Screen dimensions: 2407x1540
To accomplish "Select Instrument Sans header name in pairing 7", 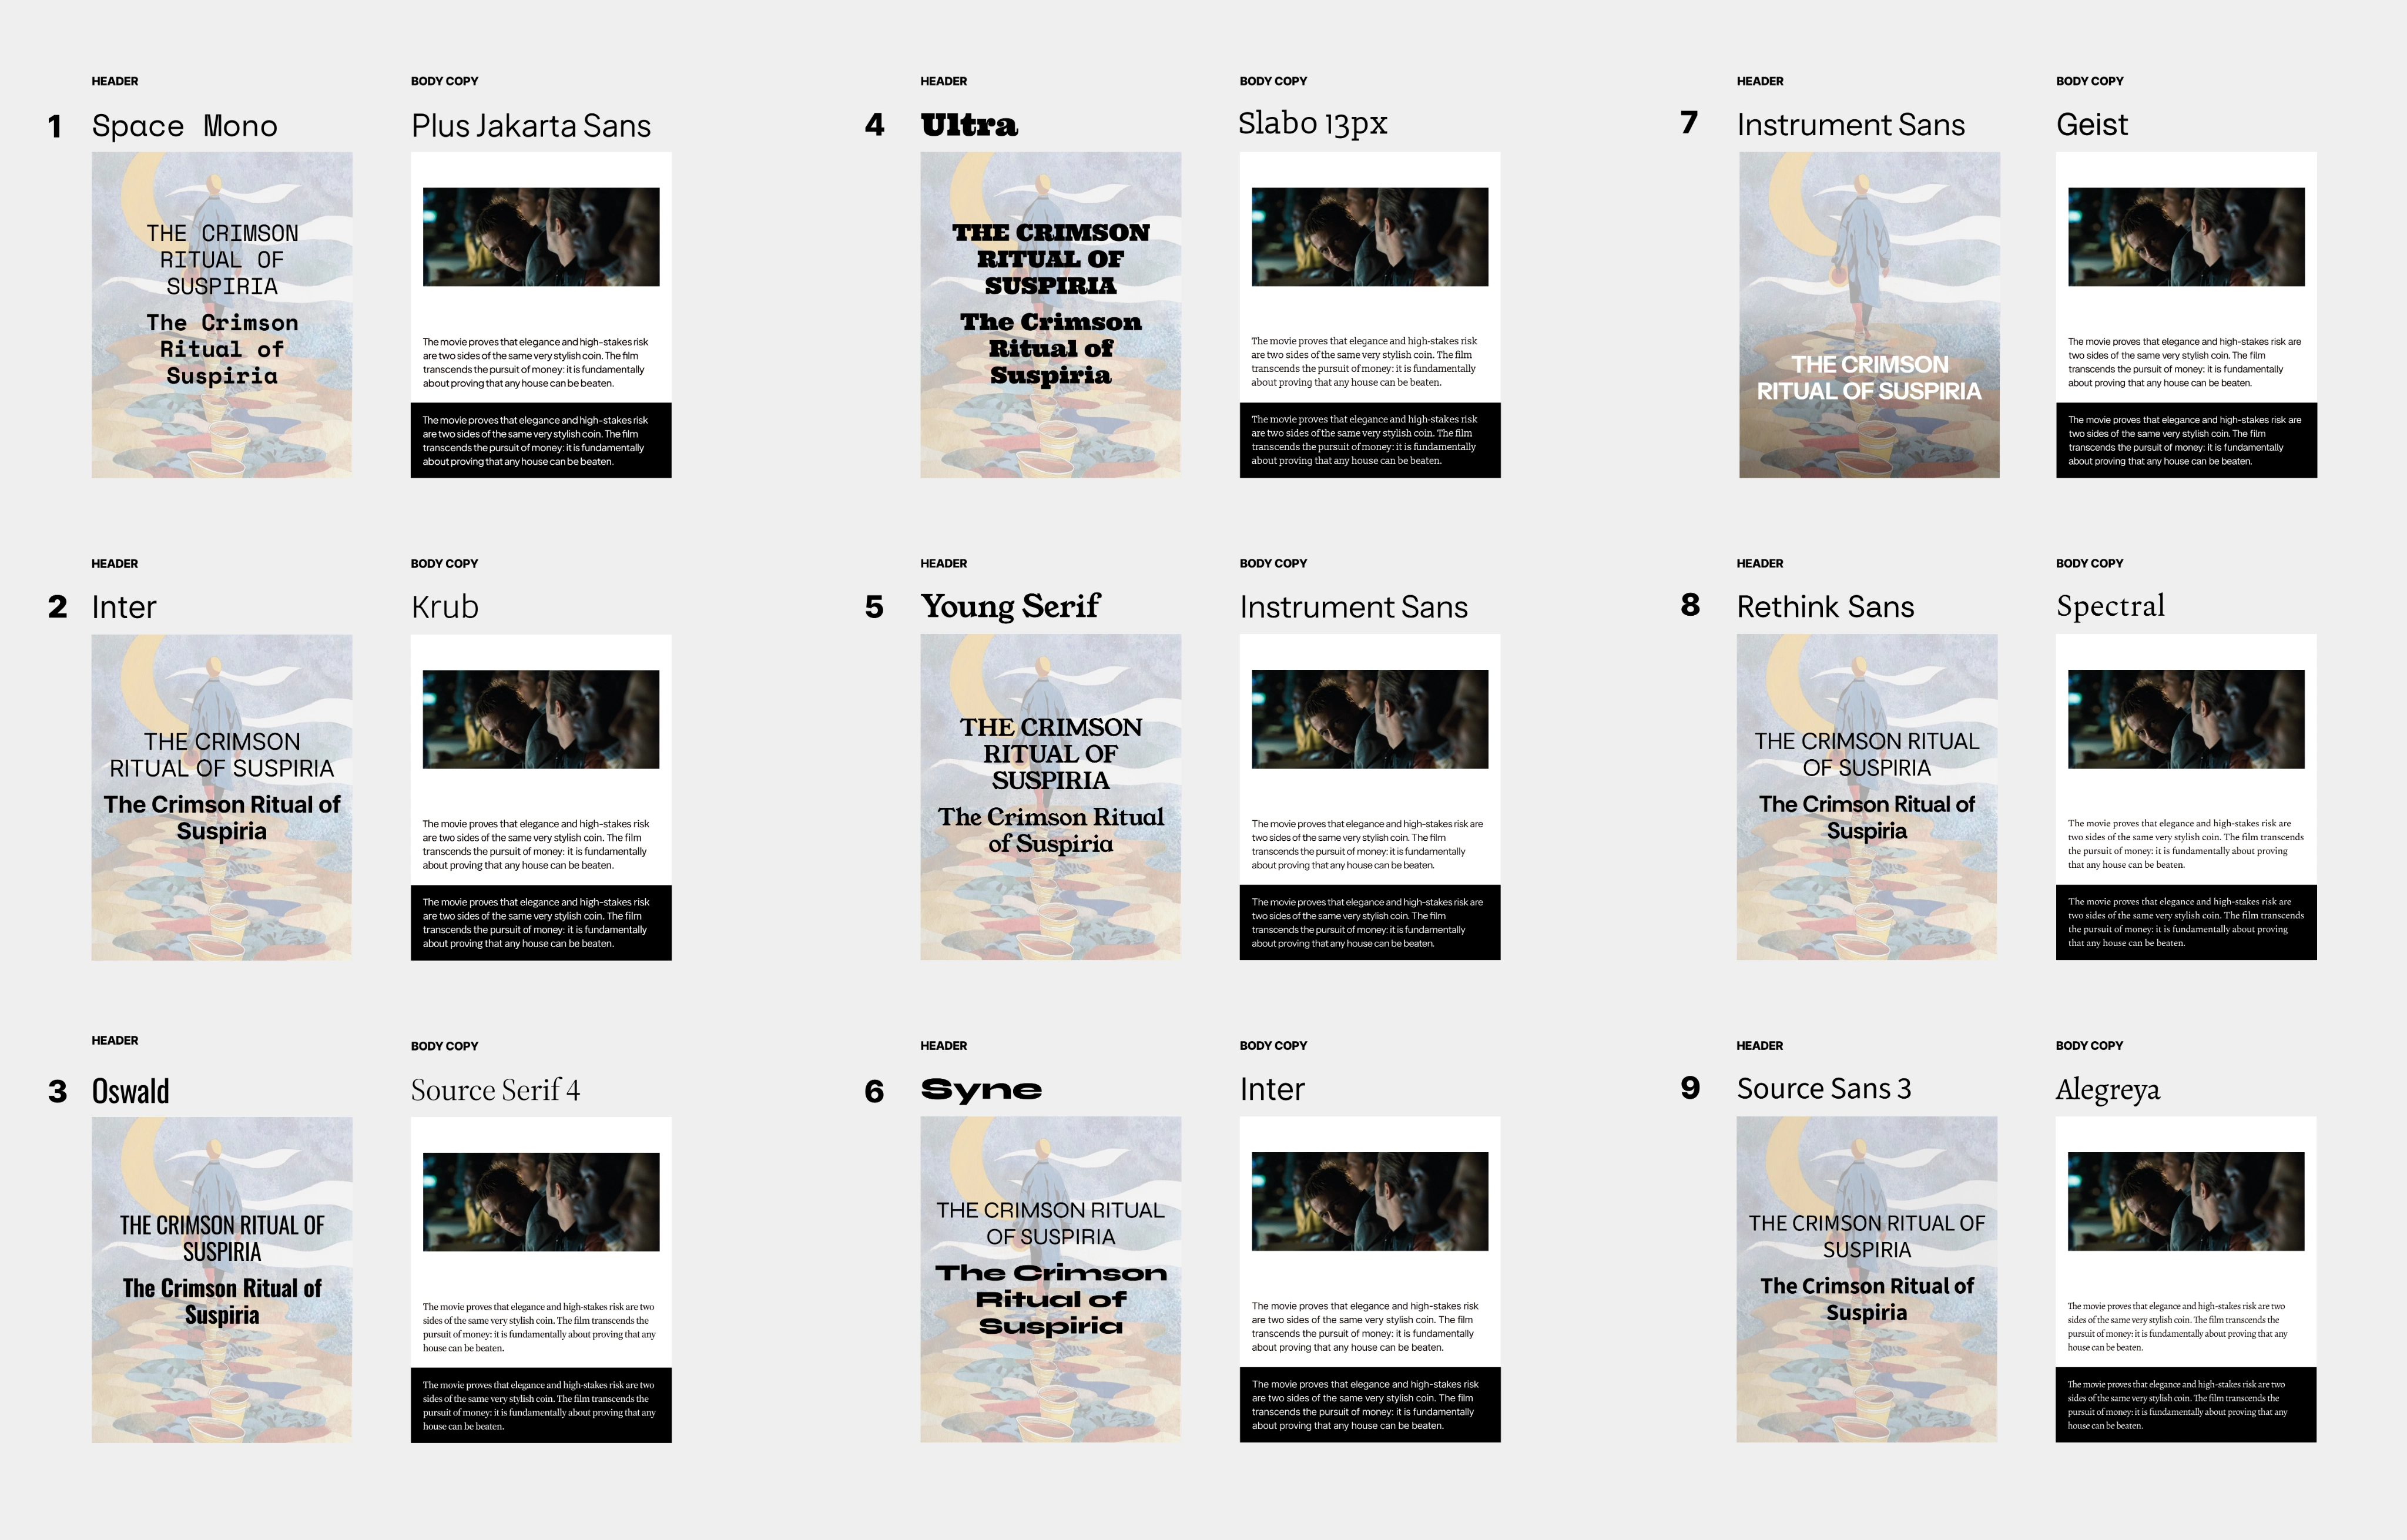I will (x=1851, y=125).
